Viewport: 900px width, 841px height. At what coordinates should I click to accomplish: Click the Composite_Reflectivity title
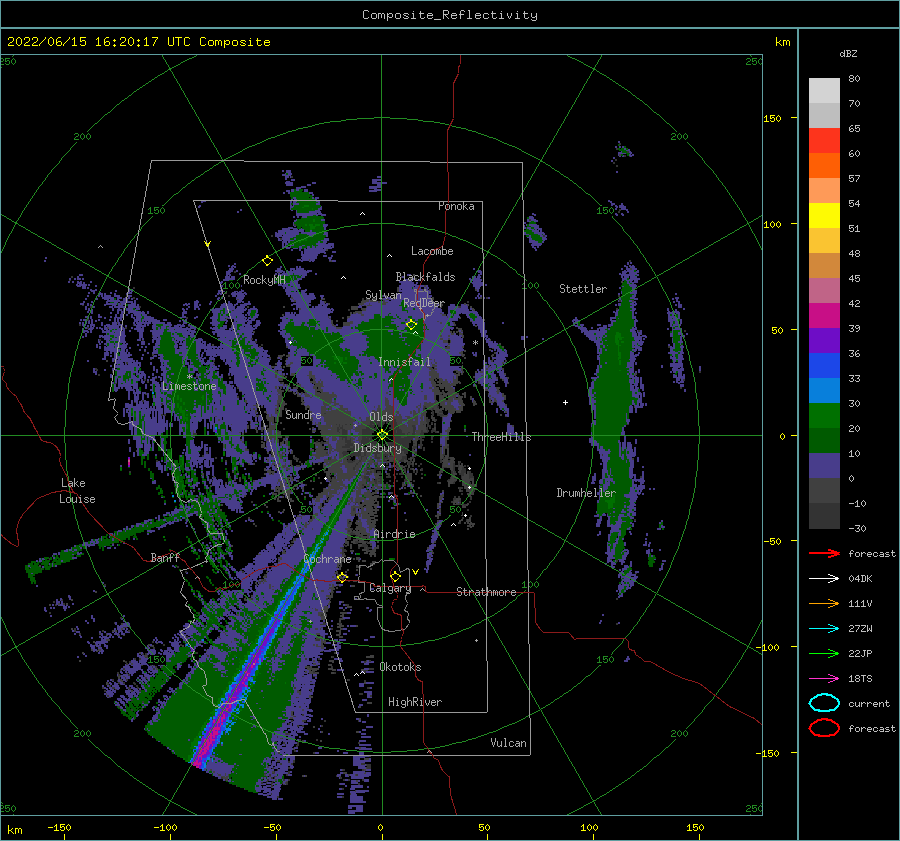click(x=449, y=15)
